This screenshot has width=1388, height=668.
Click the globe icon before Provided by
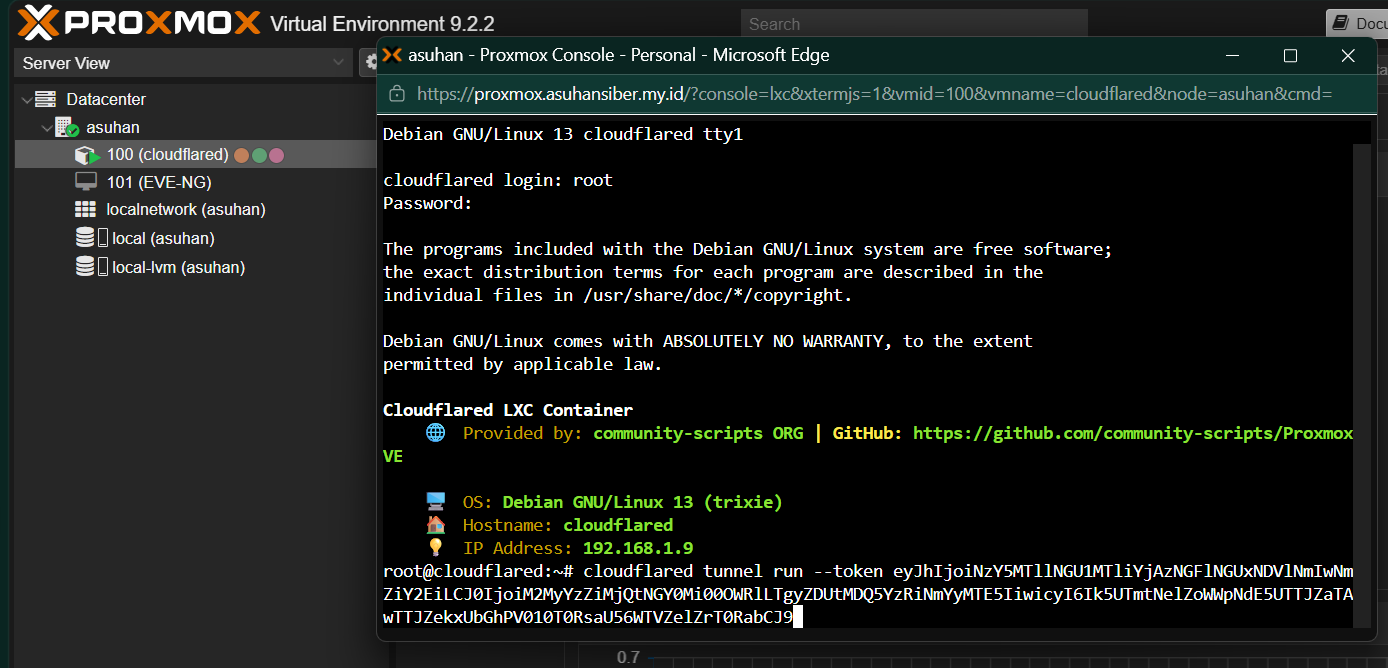(x=435, y=433)
